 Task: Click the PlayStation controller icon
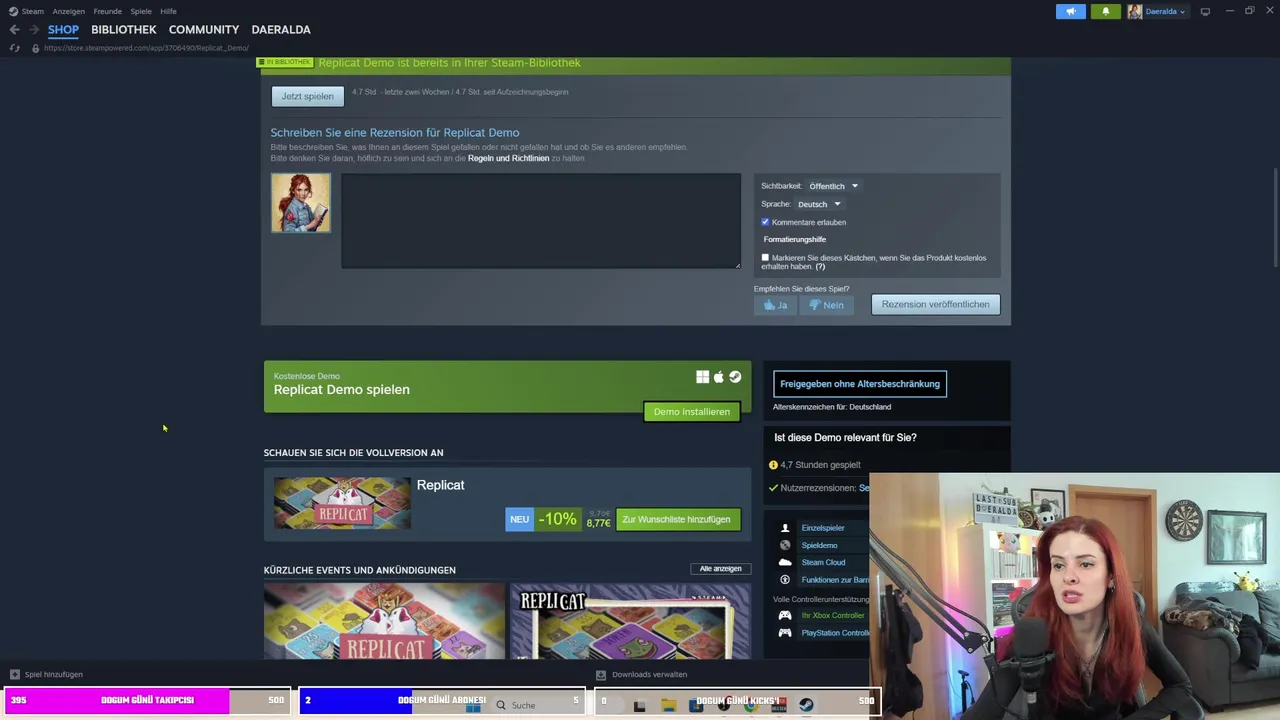[785, 633]
